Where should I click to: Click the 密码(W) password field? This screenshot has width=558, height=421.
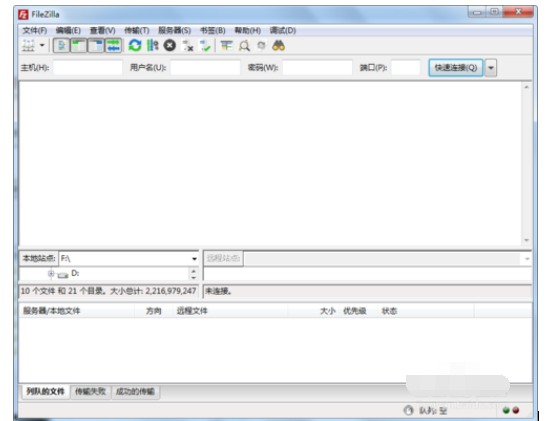317,68
